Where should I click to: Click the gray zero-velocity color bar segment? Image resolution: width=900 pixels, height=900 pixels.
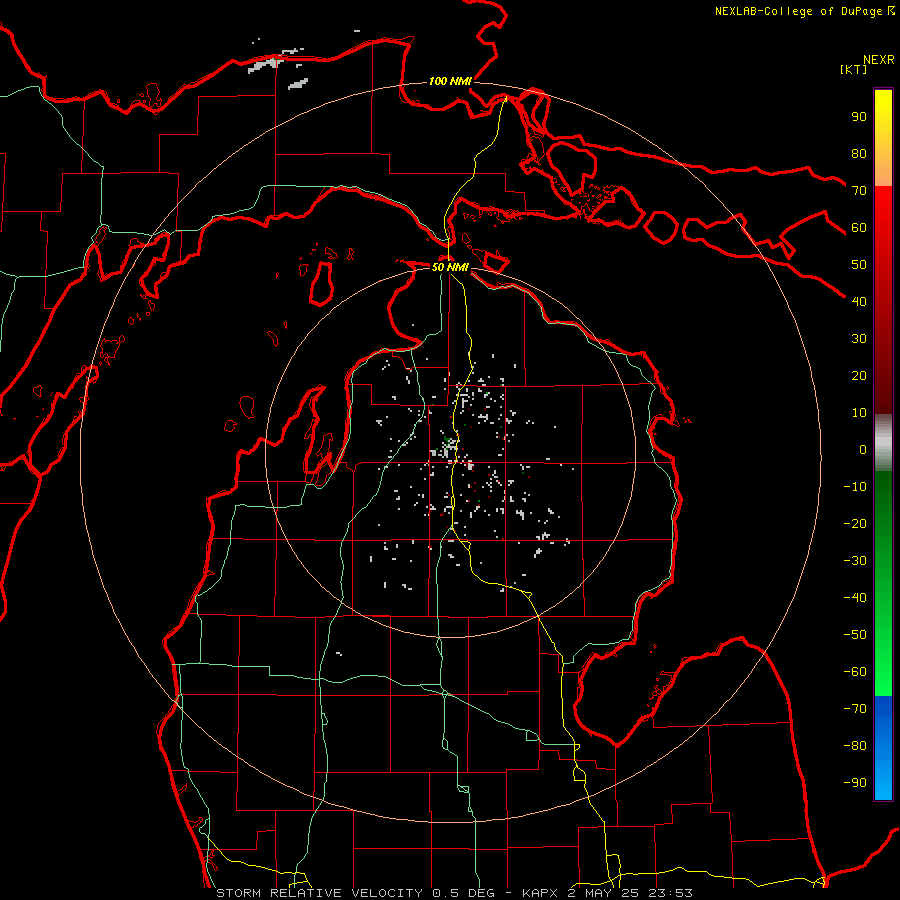[x=883, y=442]
